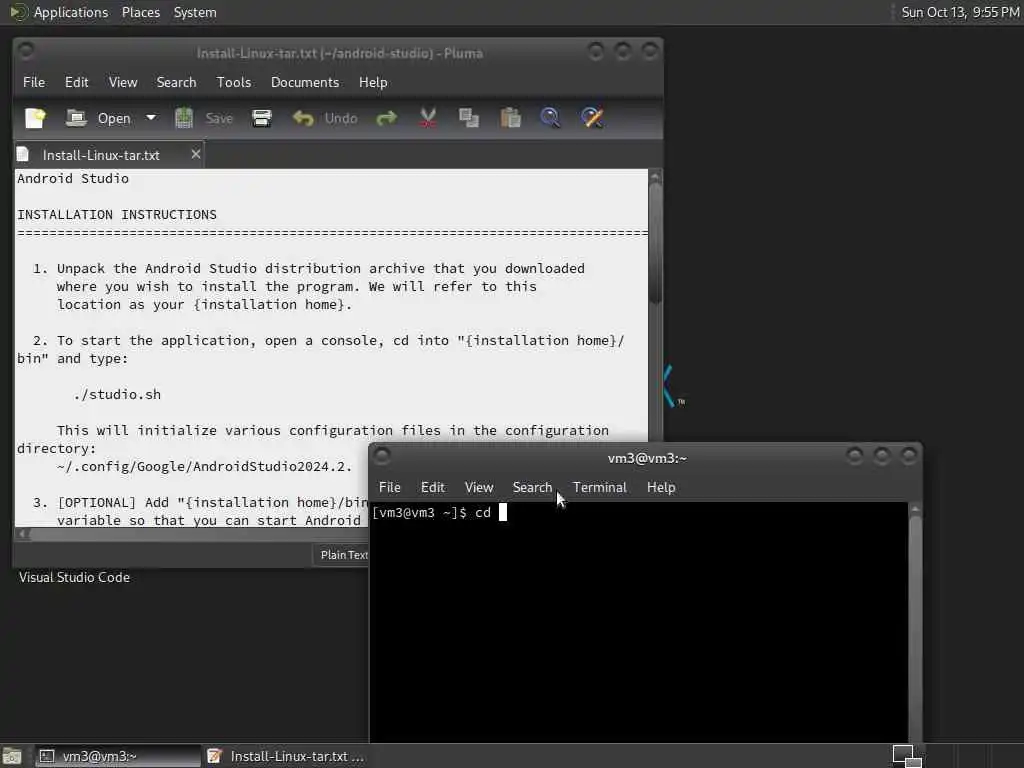Click the Find magnifier icon
The height and width of the screenshot is (768, 1024).
550,118
